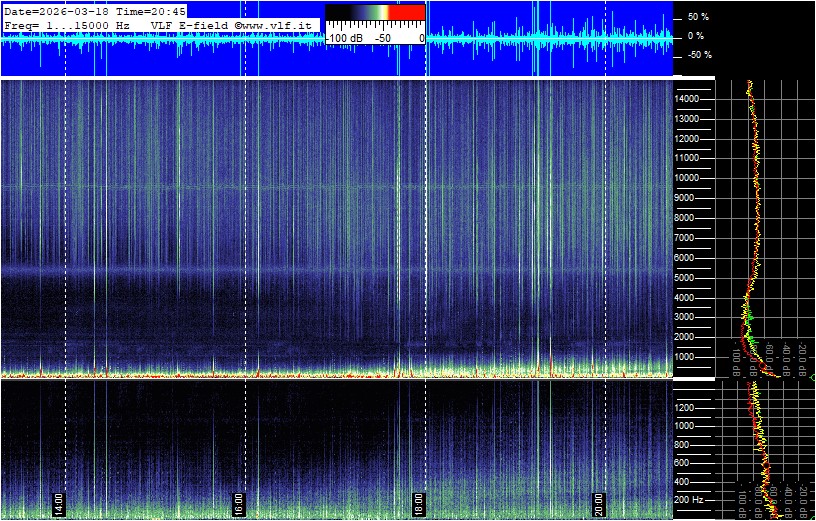
Task: Click the "©www.vlf.it" credit text
Action: tap(274, 25)
